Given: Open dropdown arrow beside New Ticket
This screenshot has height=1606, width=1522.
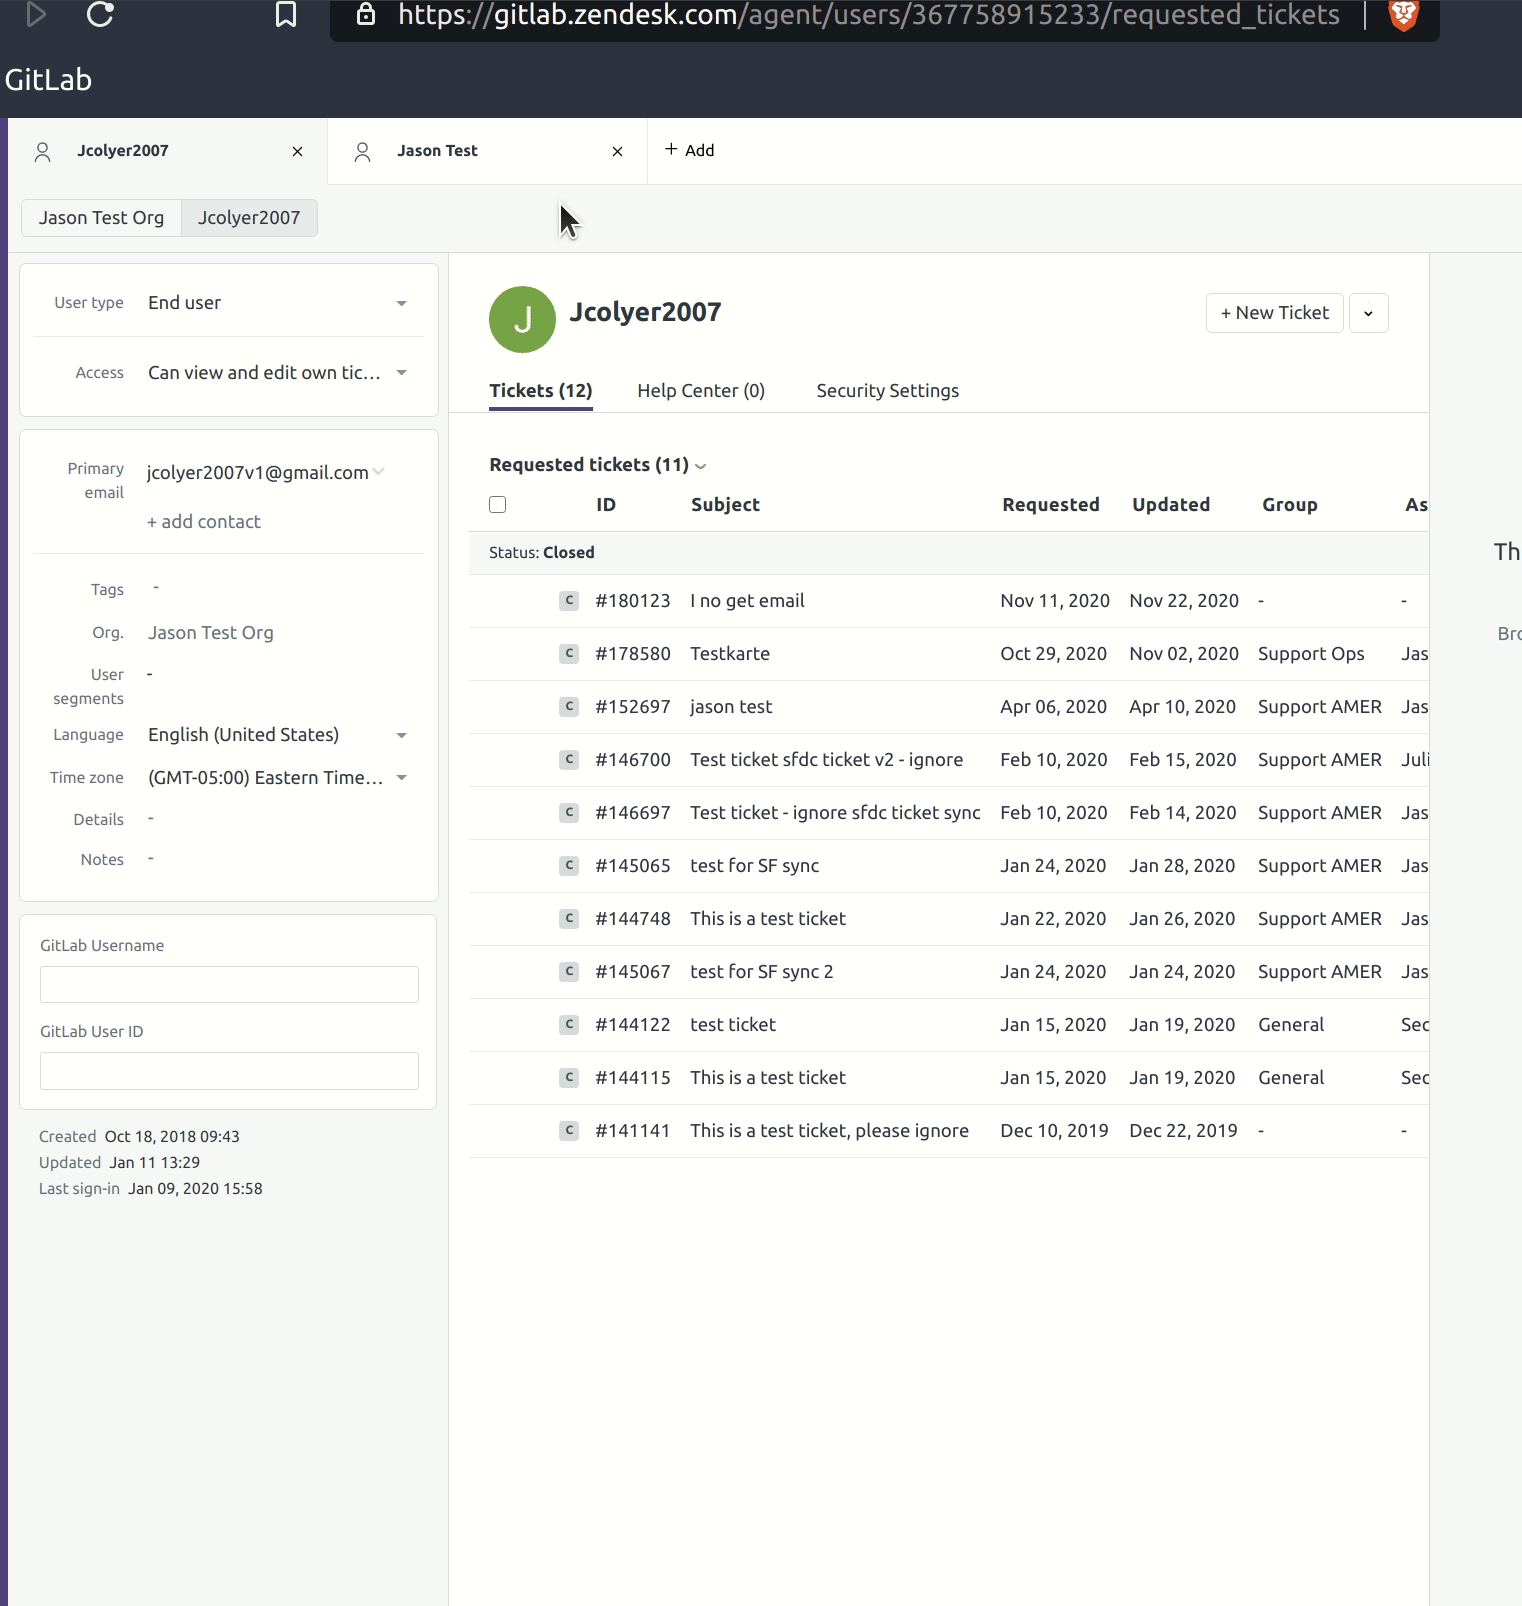Looking at the screenshot, I should (x=1368, y=313).
